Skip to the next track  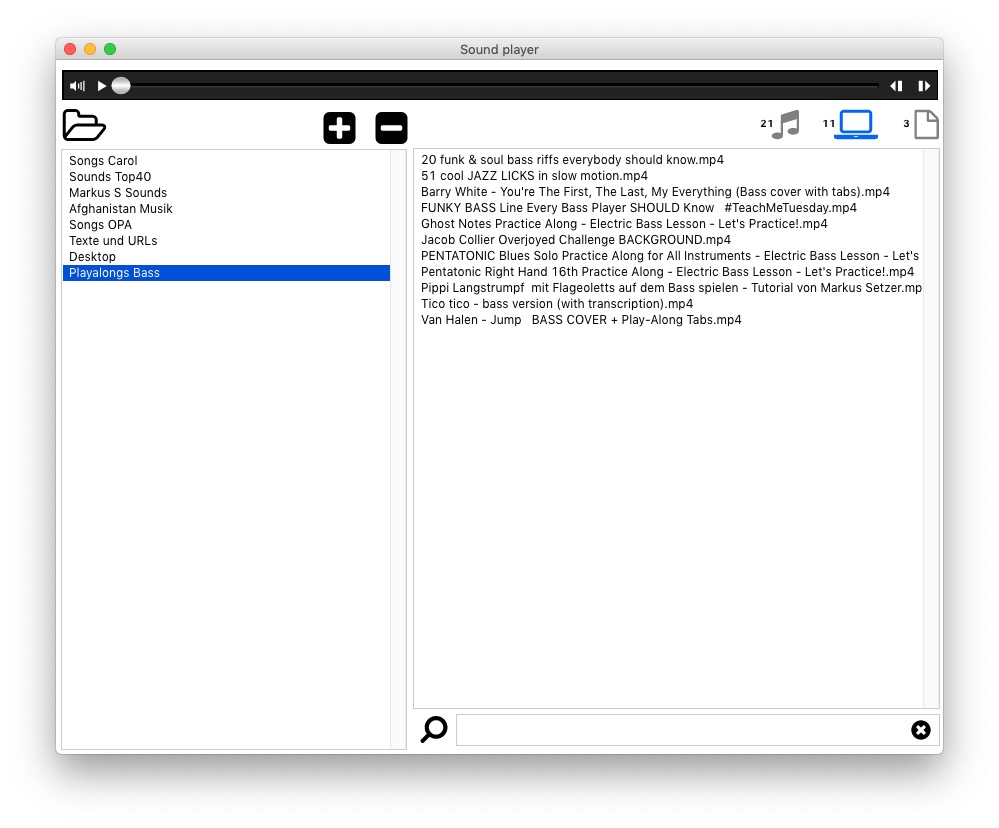pos(924,85)
